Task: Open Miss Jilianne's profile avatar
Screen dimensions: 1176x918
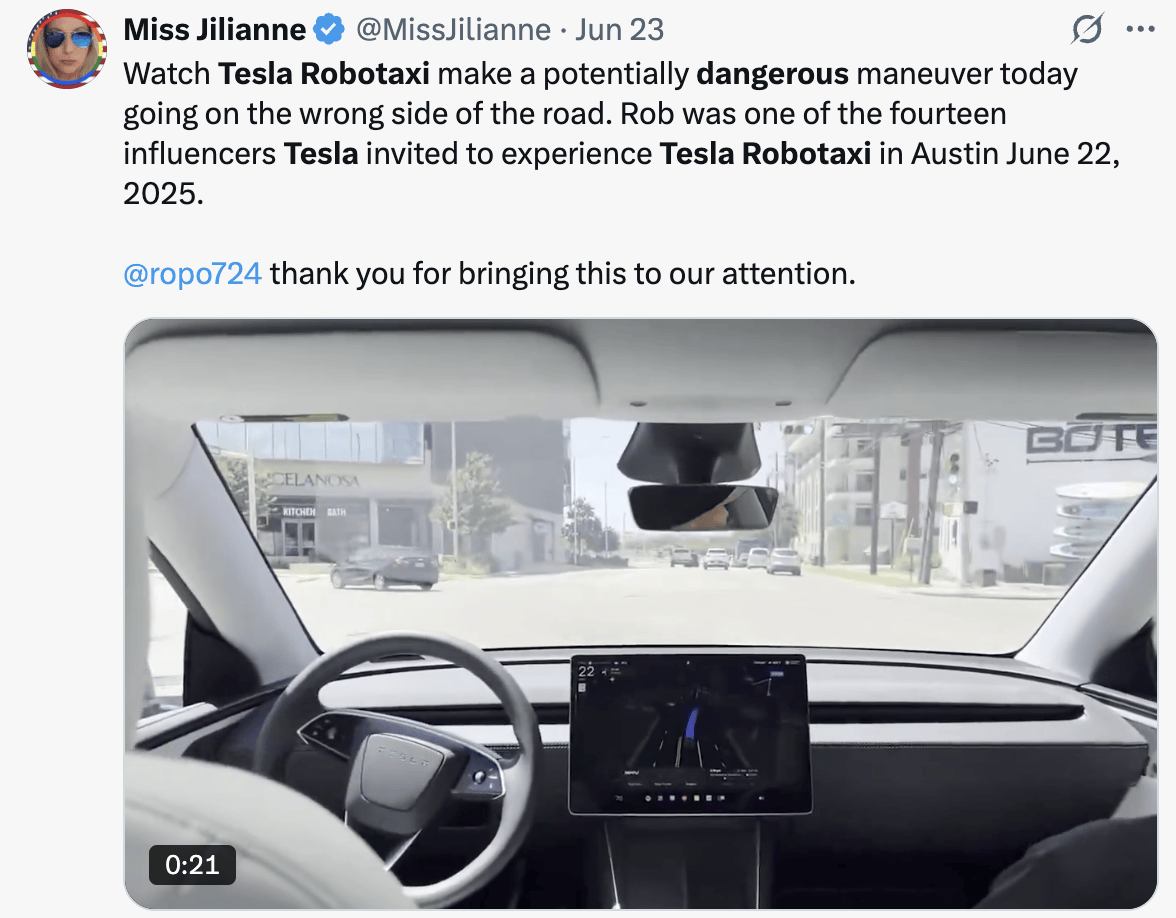Action: [x=67, y=50]
